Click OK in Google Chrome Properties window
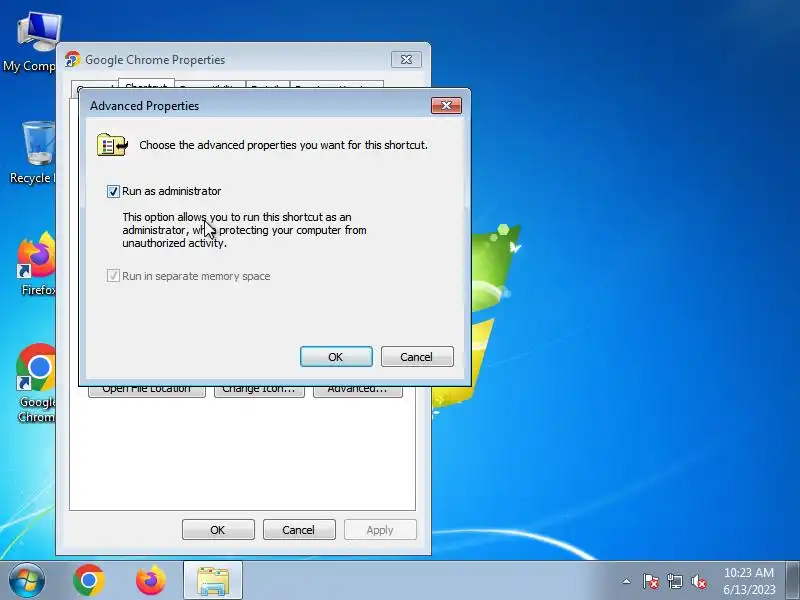 tap(218, 530)
